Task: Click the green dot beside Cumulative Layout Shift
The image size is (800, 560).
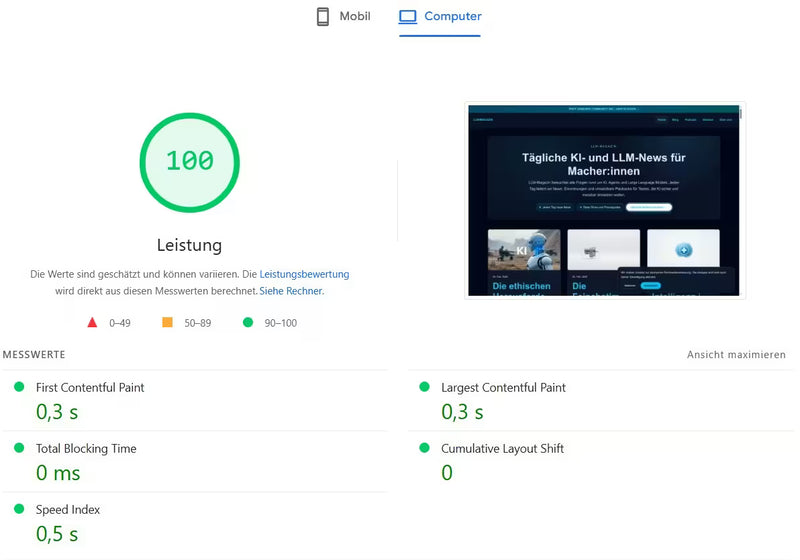Action: coord(424,448)
